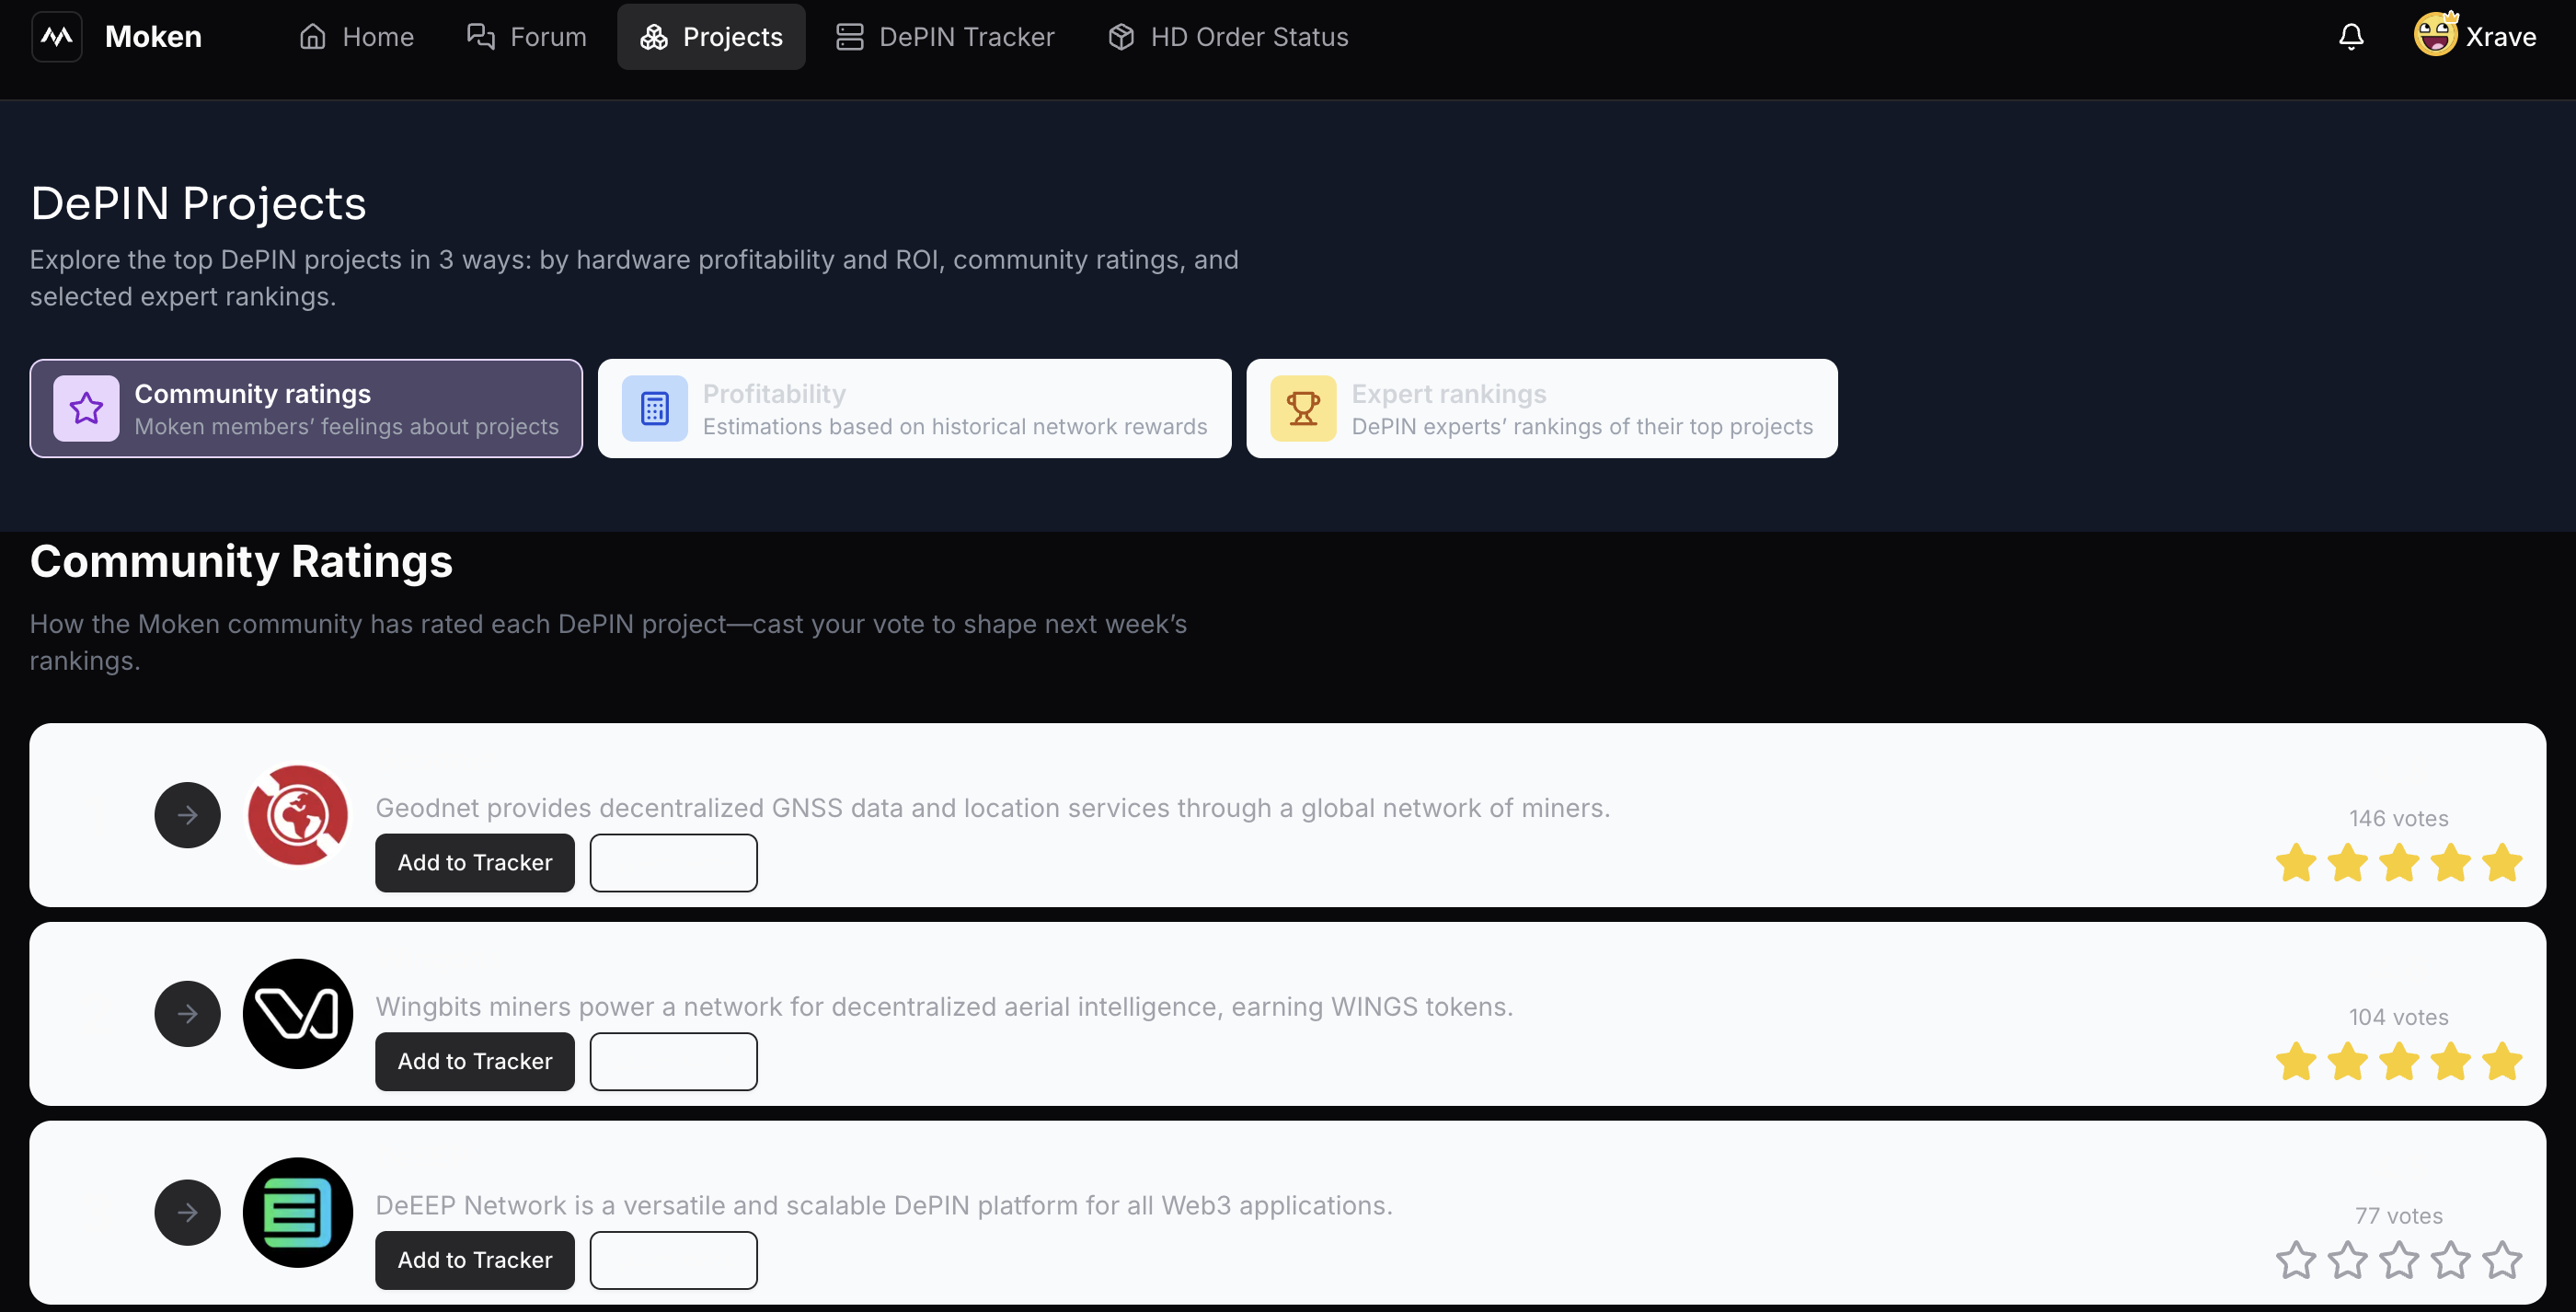Rate Geodnet three stars (third star)
This screenshot has width=2576, height=1312.
point(2399,862)
